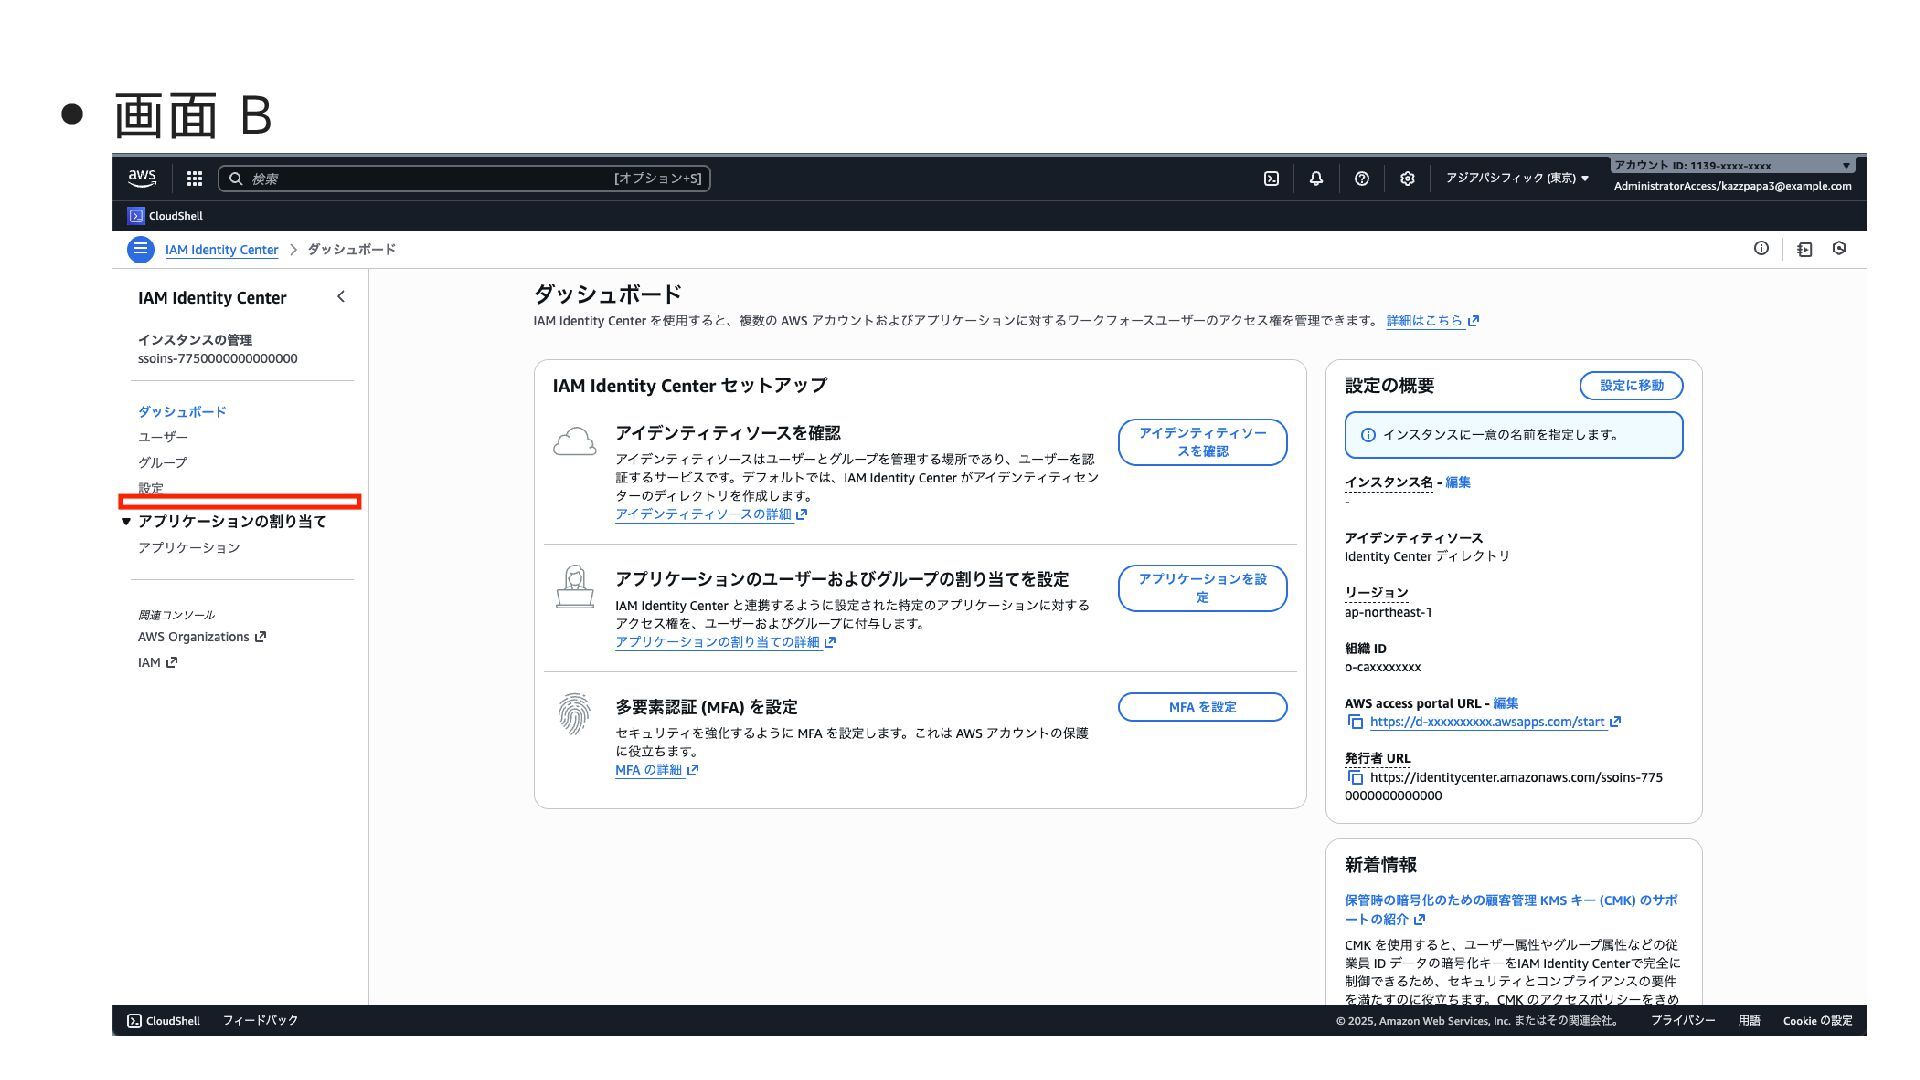Open the AWS services grid menu
This screenshot has width=1920, height=1080.
[x=194, y=179]
